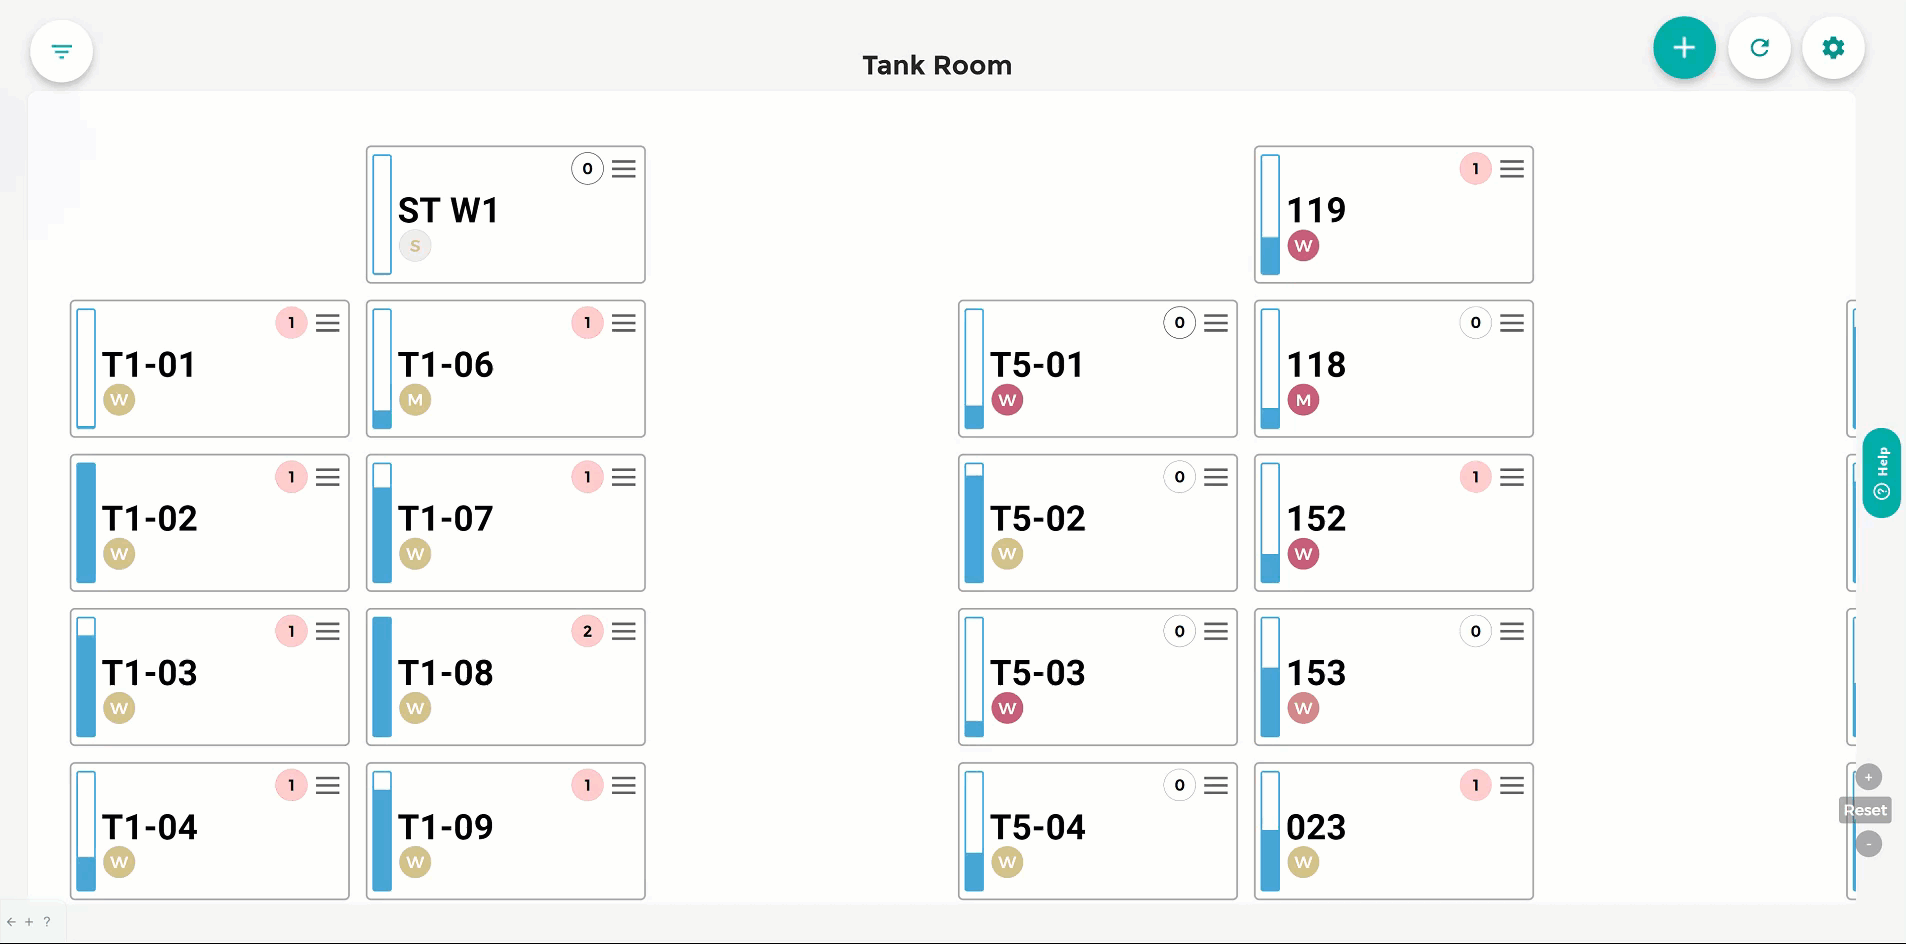Click the count badge 2 on T1-08
The image size is (1906, 944).
[x=587, y=631]
